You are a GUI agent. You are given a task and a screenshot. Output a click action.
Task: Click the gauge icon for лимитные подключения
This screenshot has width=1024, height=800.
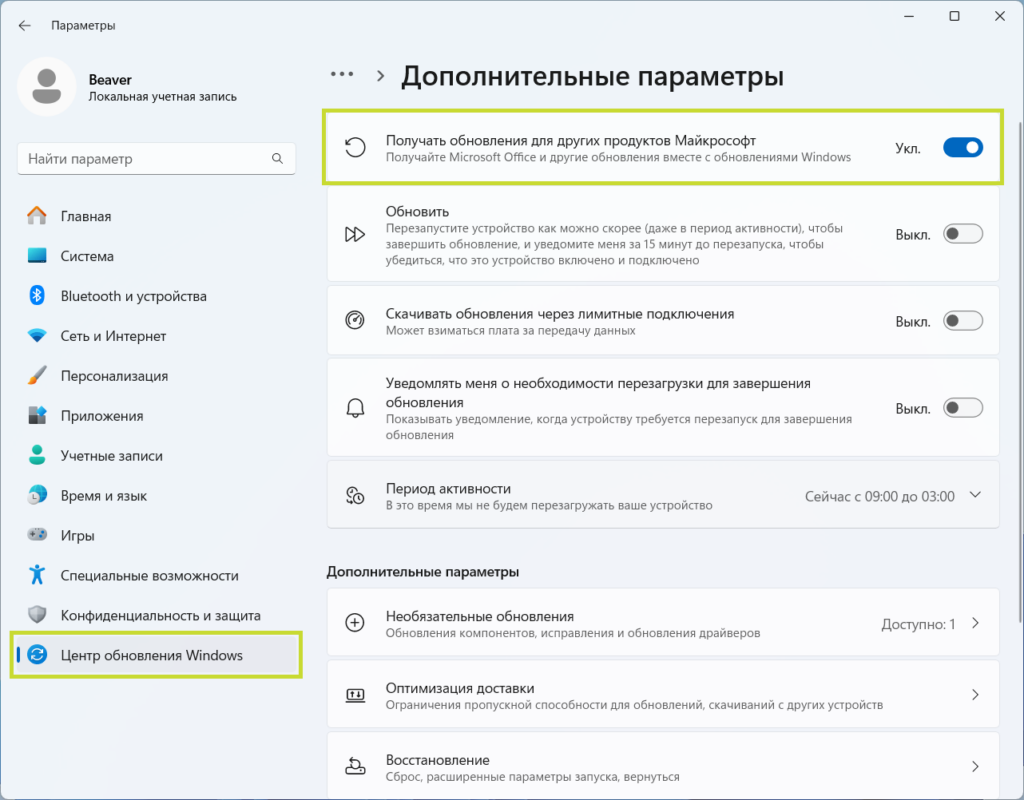(355, 321)
